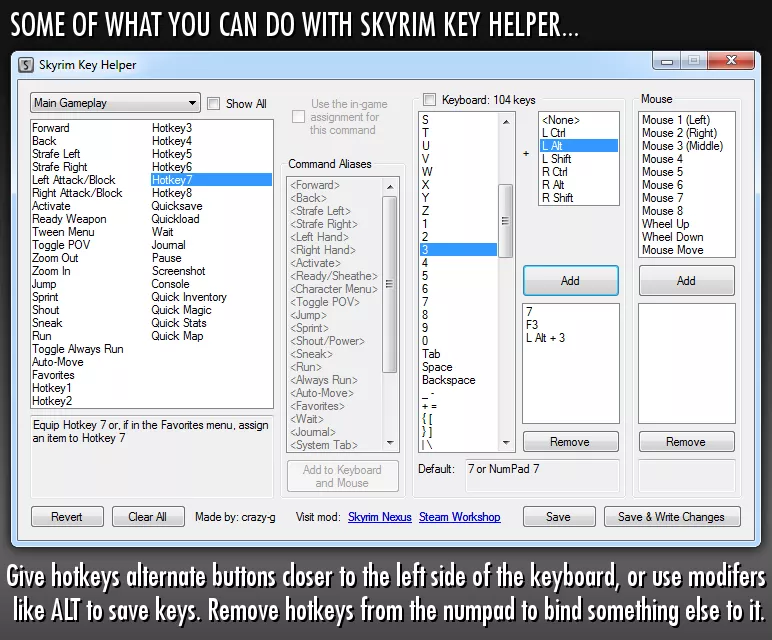Select Wheel Down entry
Image resolution: width=772 pixels, height=640 pixels.
pyautogui.click(x=673, y=237)
